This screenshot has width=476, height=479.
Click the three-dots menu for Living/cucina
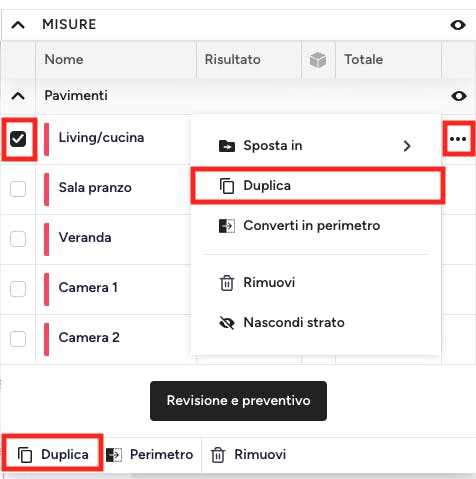[458, 139]
